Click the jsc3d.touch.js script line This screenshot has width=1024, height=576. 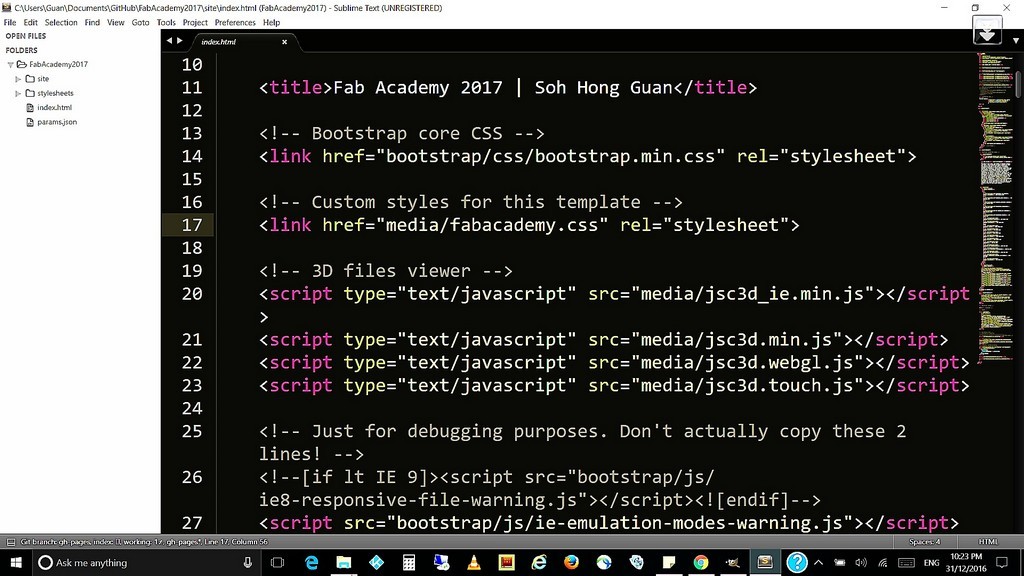(x=614, y=385)
